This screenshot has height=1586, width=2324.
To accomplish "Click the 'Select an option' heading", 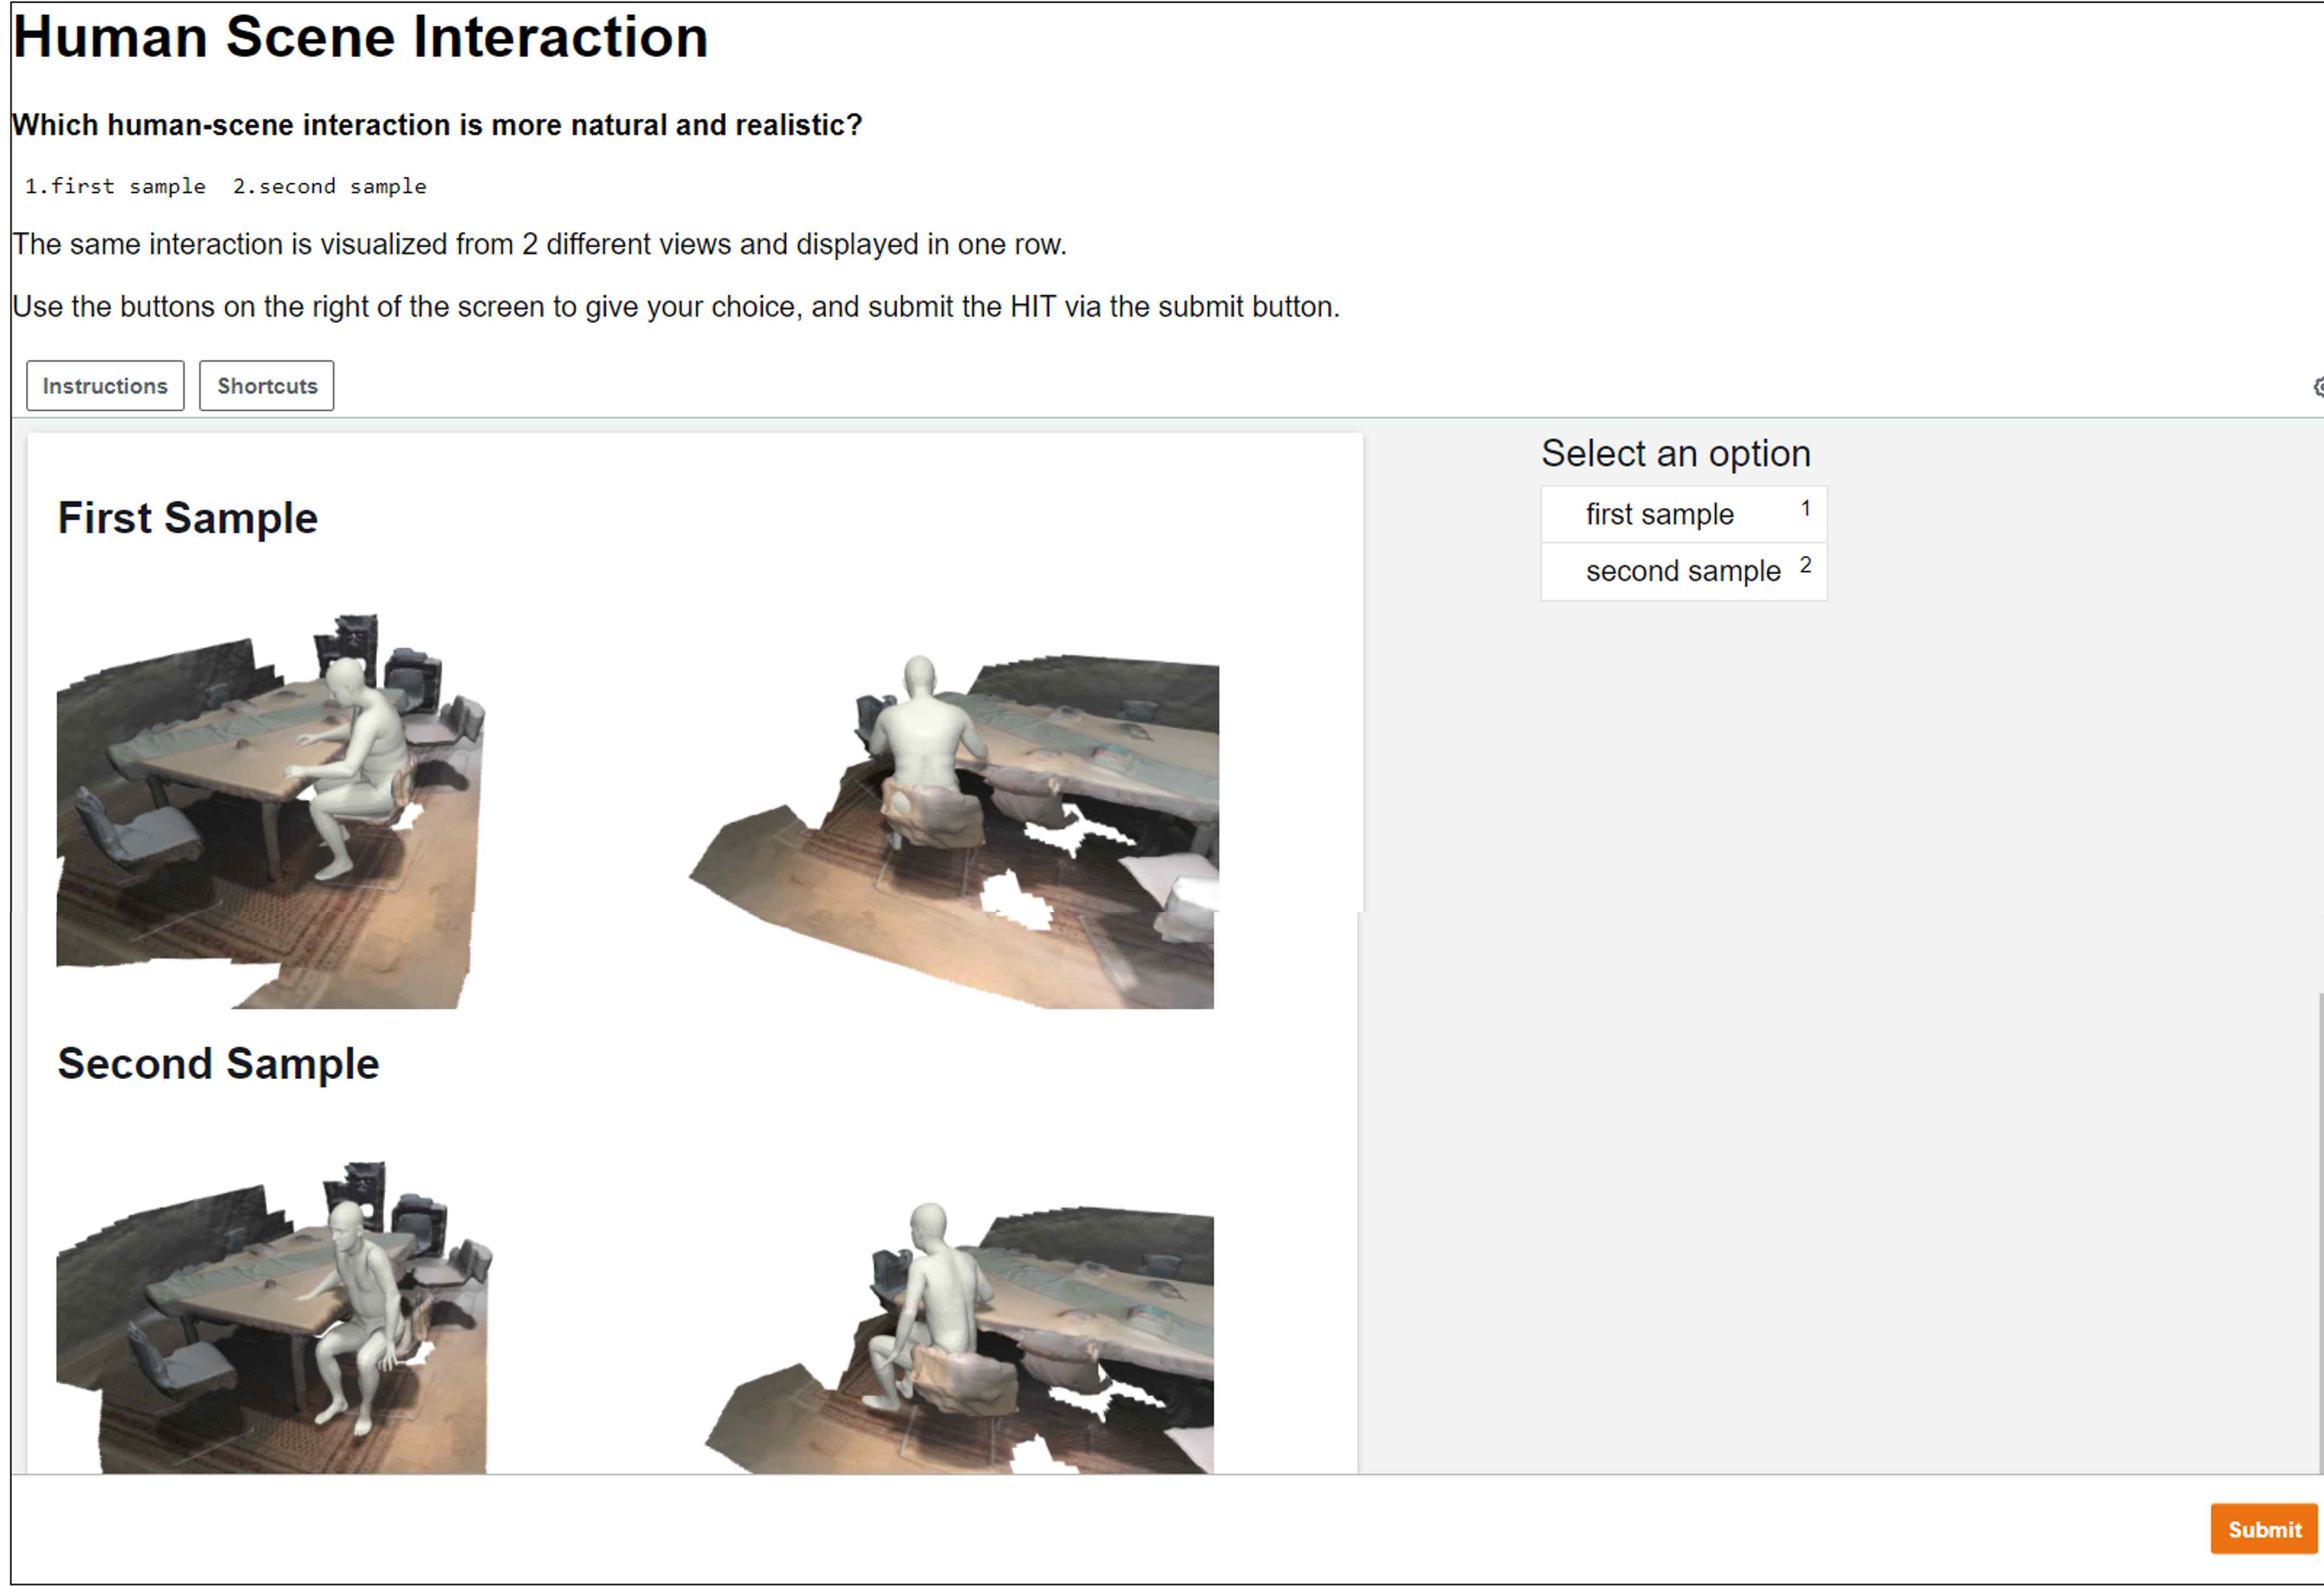I will (1675, 453).
